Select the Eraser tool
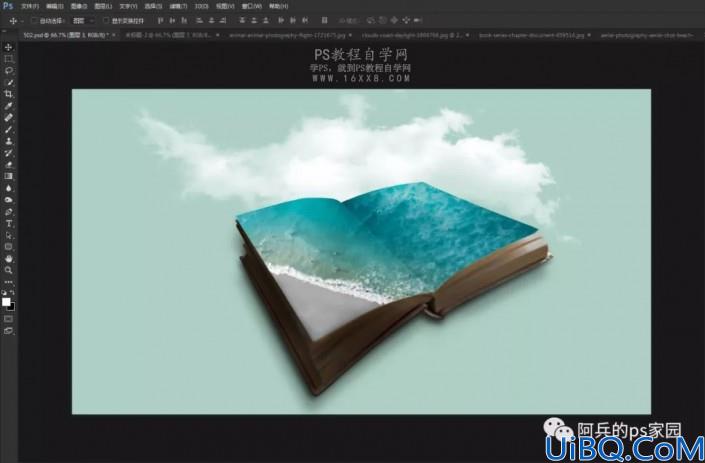Screen dimensions: 705x463 coord(8,165)
